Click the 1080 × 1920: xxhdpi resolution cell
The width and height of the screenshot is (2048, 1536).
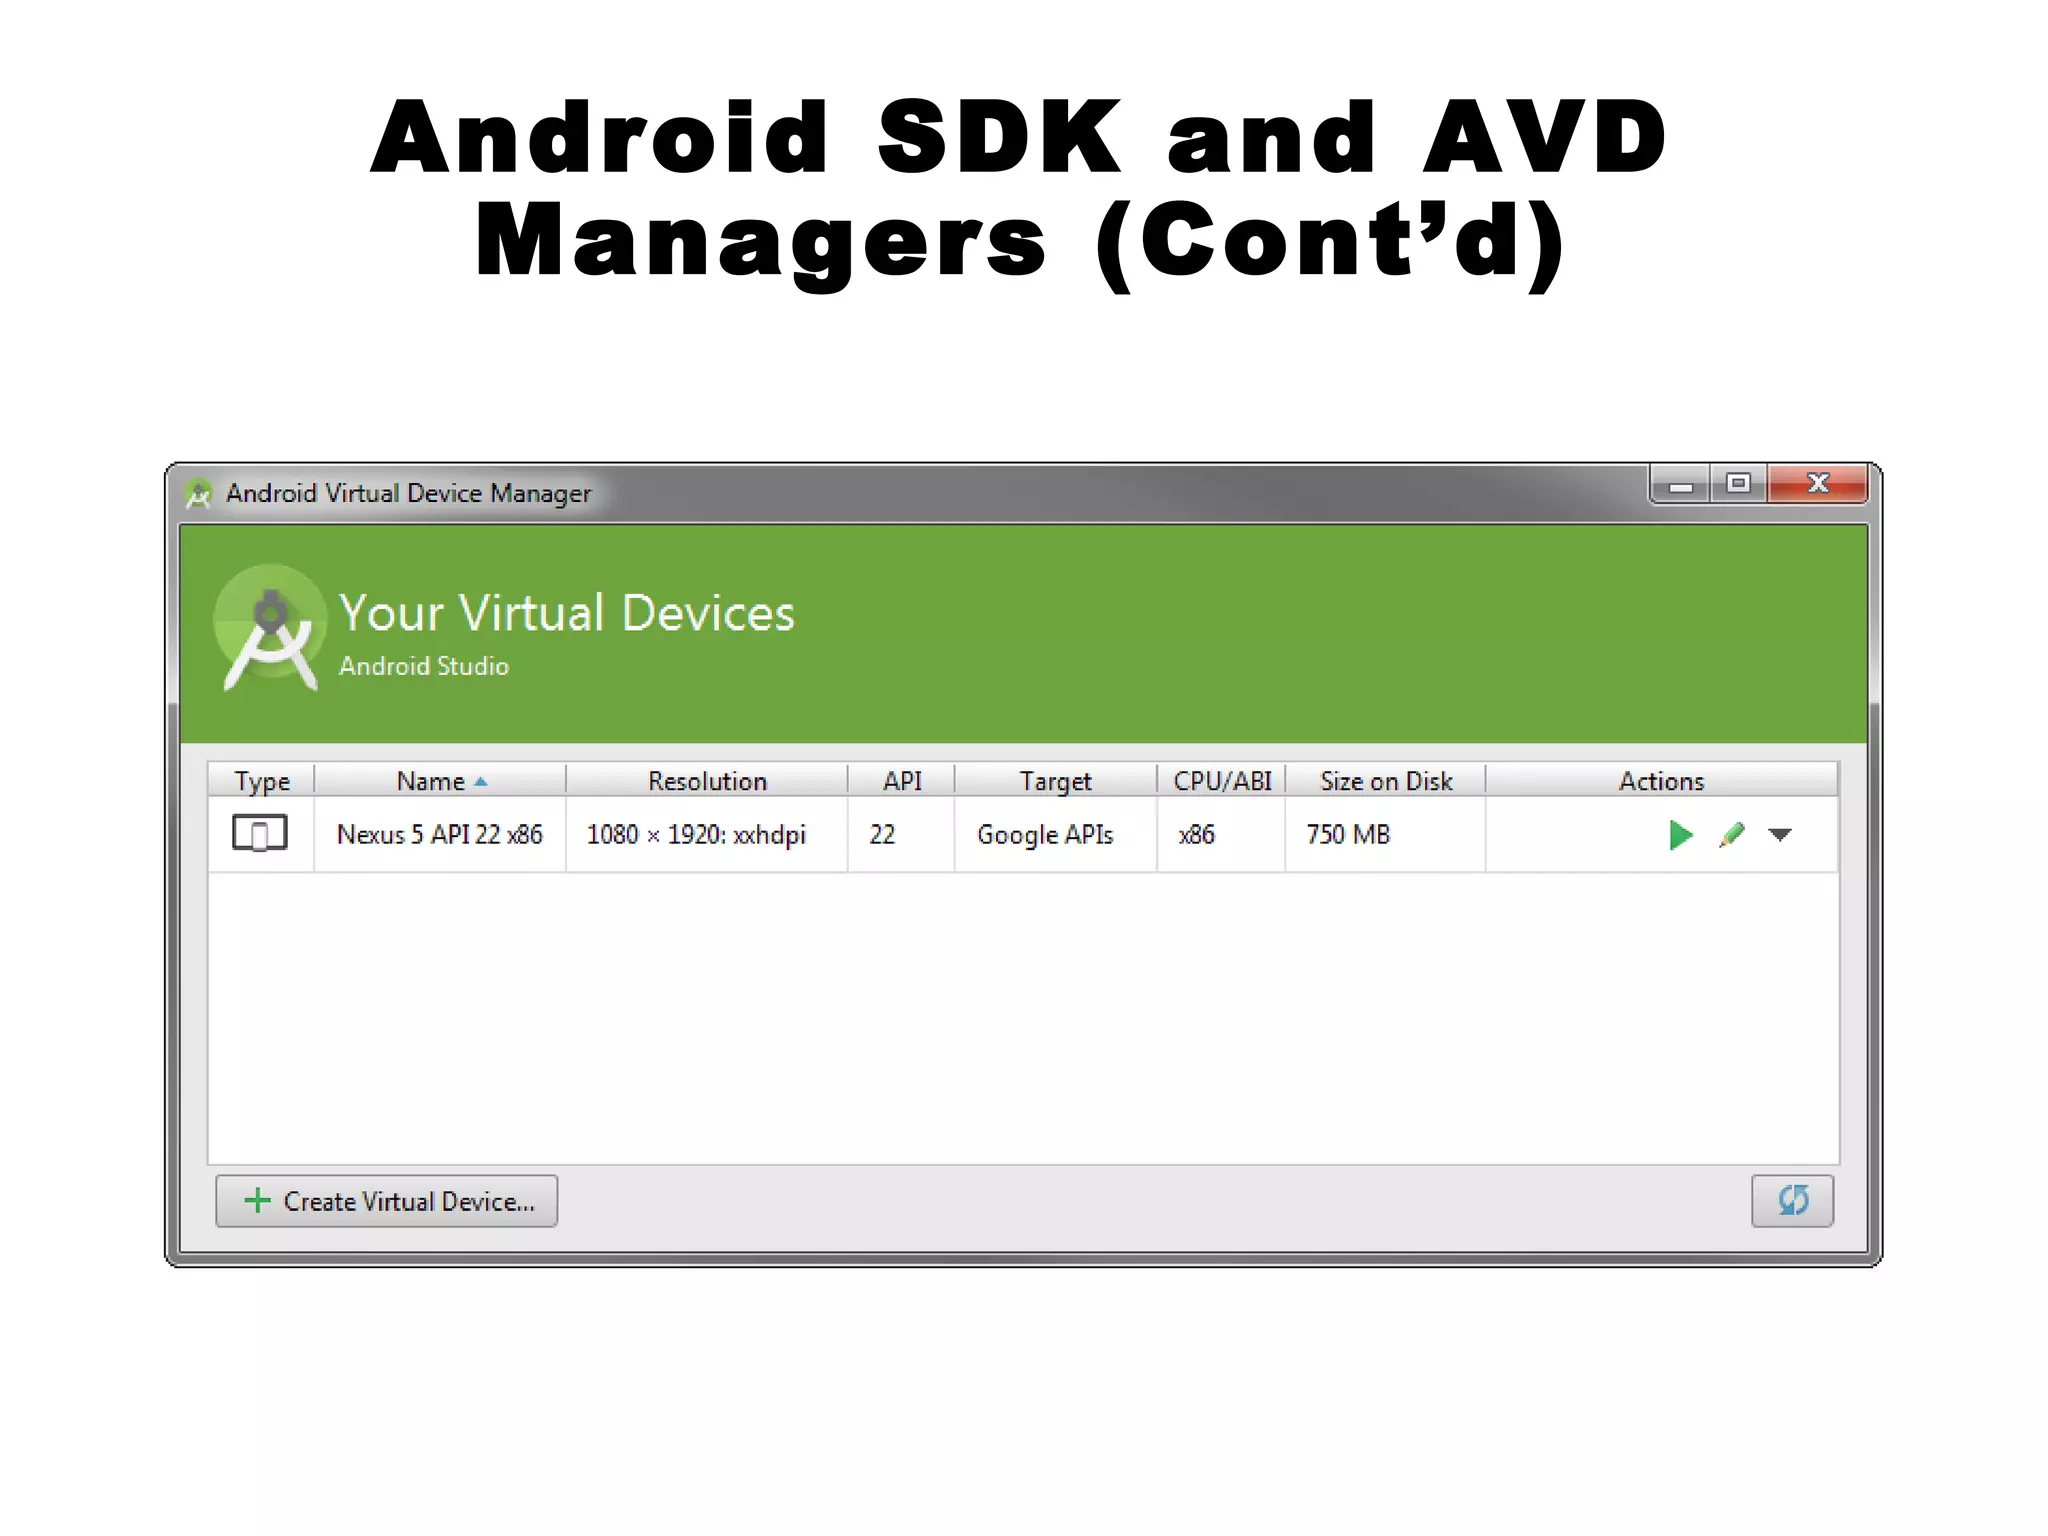[707, 835]
